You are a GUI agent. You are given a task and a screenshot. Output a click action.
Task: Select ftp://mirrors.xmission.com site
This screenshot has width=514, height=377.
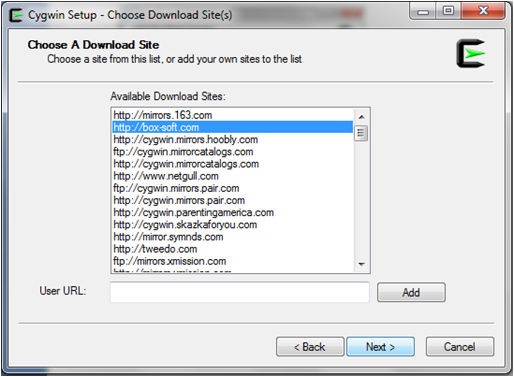(x=233, y=261)
